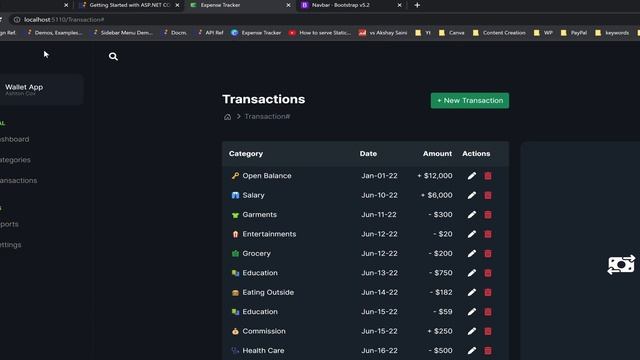Open the PayPal bookmarks folder
This screenshot has height=360, width=640.
click(x=574, y=33)
